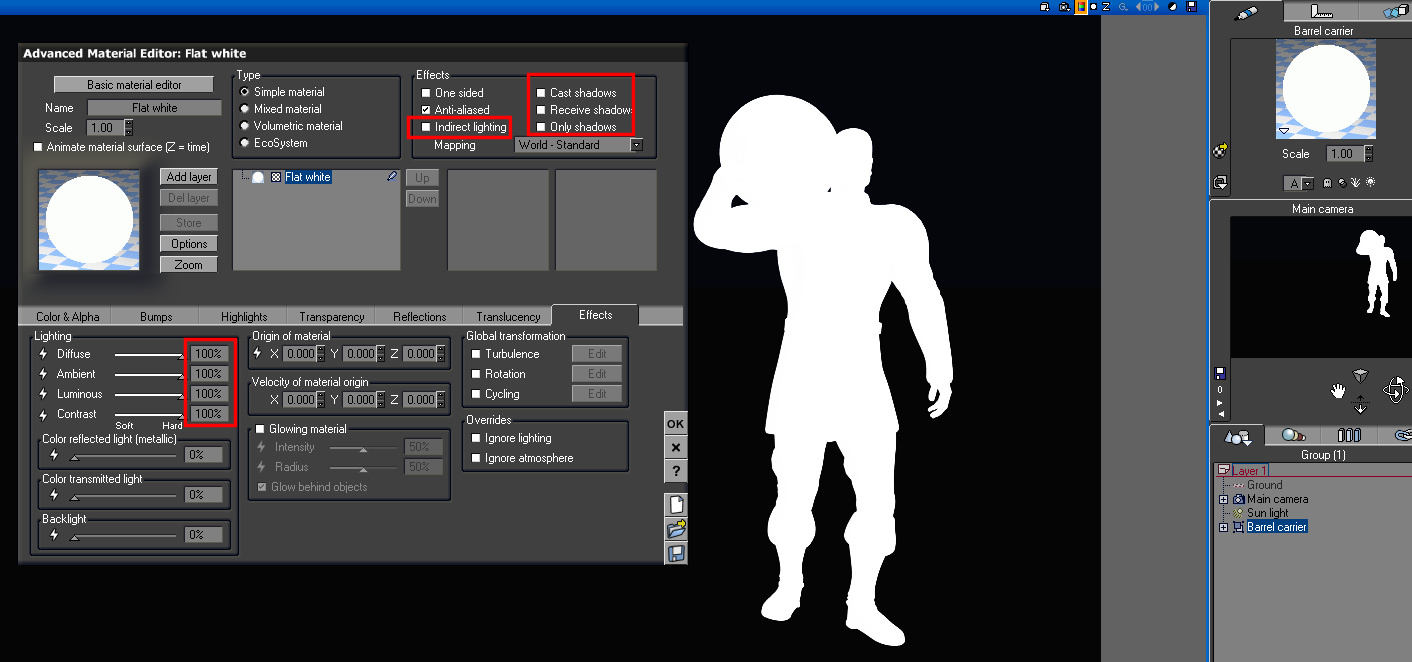Click the pencil edit icon on Flat white layer
Screen dimensions: 1412x662
(392, 177)
